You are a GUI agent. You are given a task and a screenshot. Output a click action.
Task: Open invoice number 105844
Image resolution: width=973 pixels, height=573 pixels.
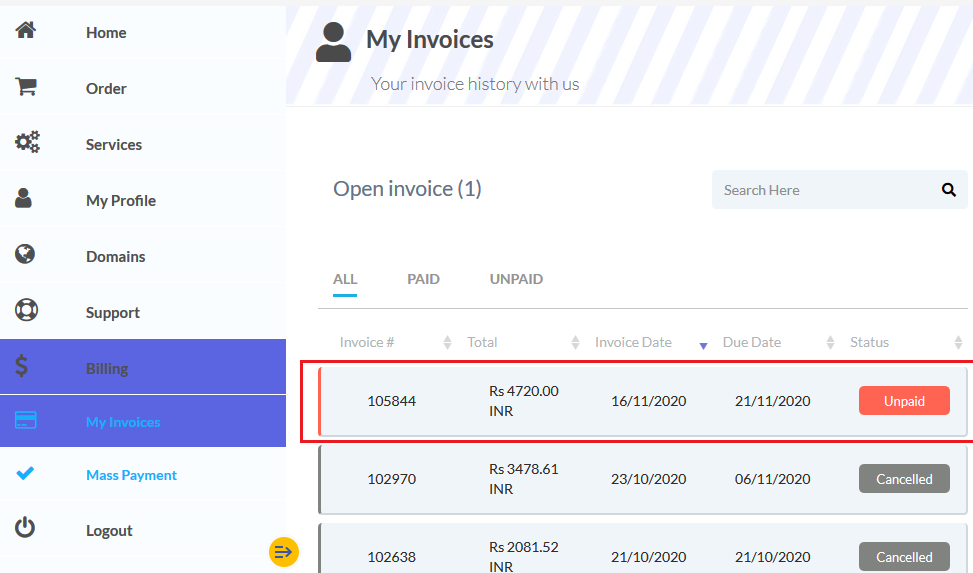pos(392,401)
